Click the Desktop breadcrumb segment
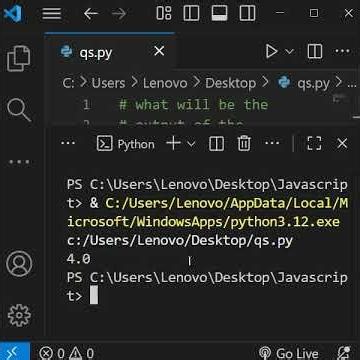The width and height of the screenshot is (360, 360). tap(230, 84)
